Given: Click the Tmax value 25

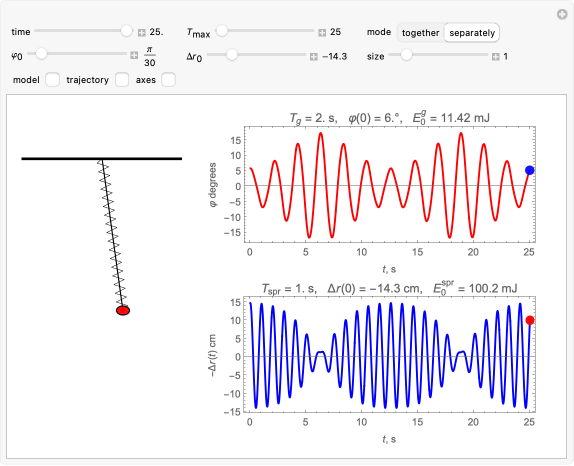Looking at the screenshot, I should (335, 32).
